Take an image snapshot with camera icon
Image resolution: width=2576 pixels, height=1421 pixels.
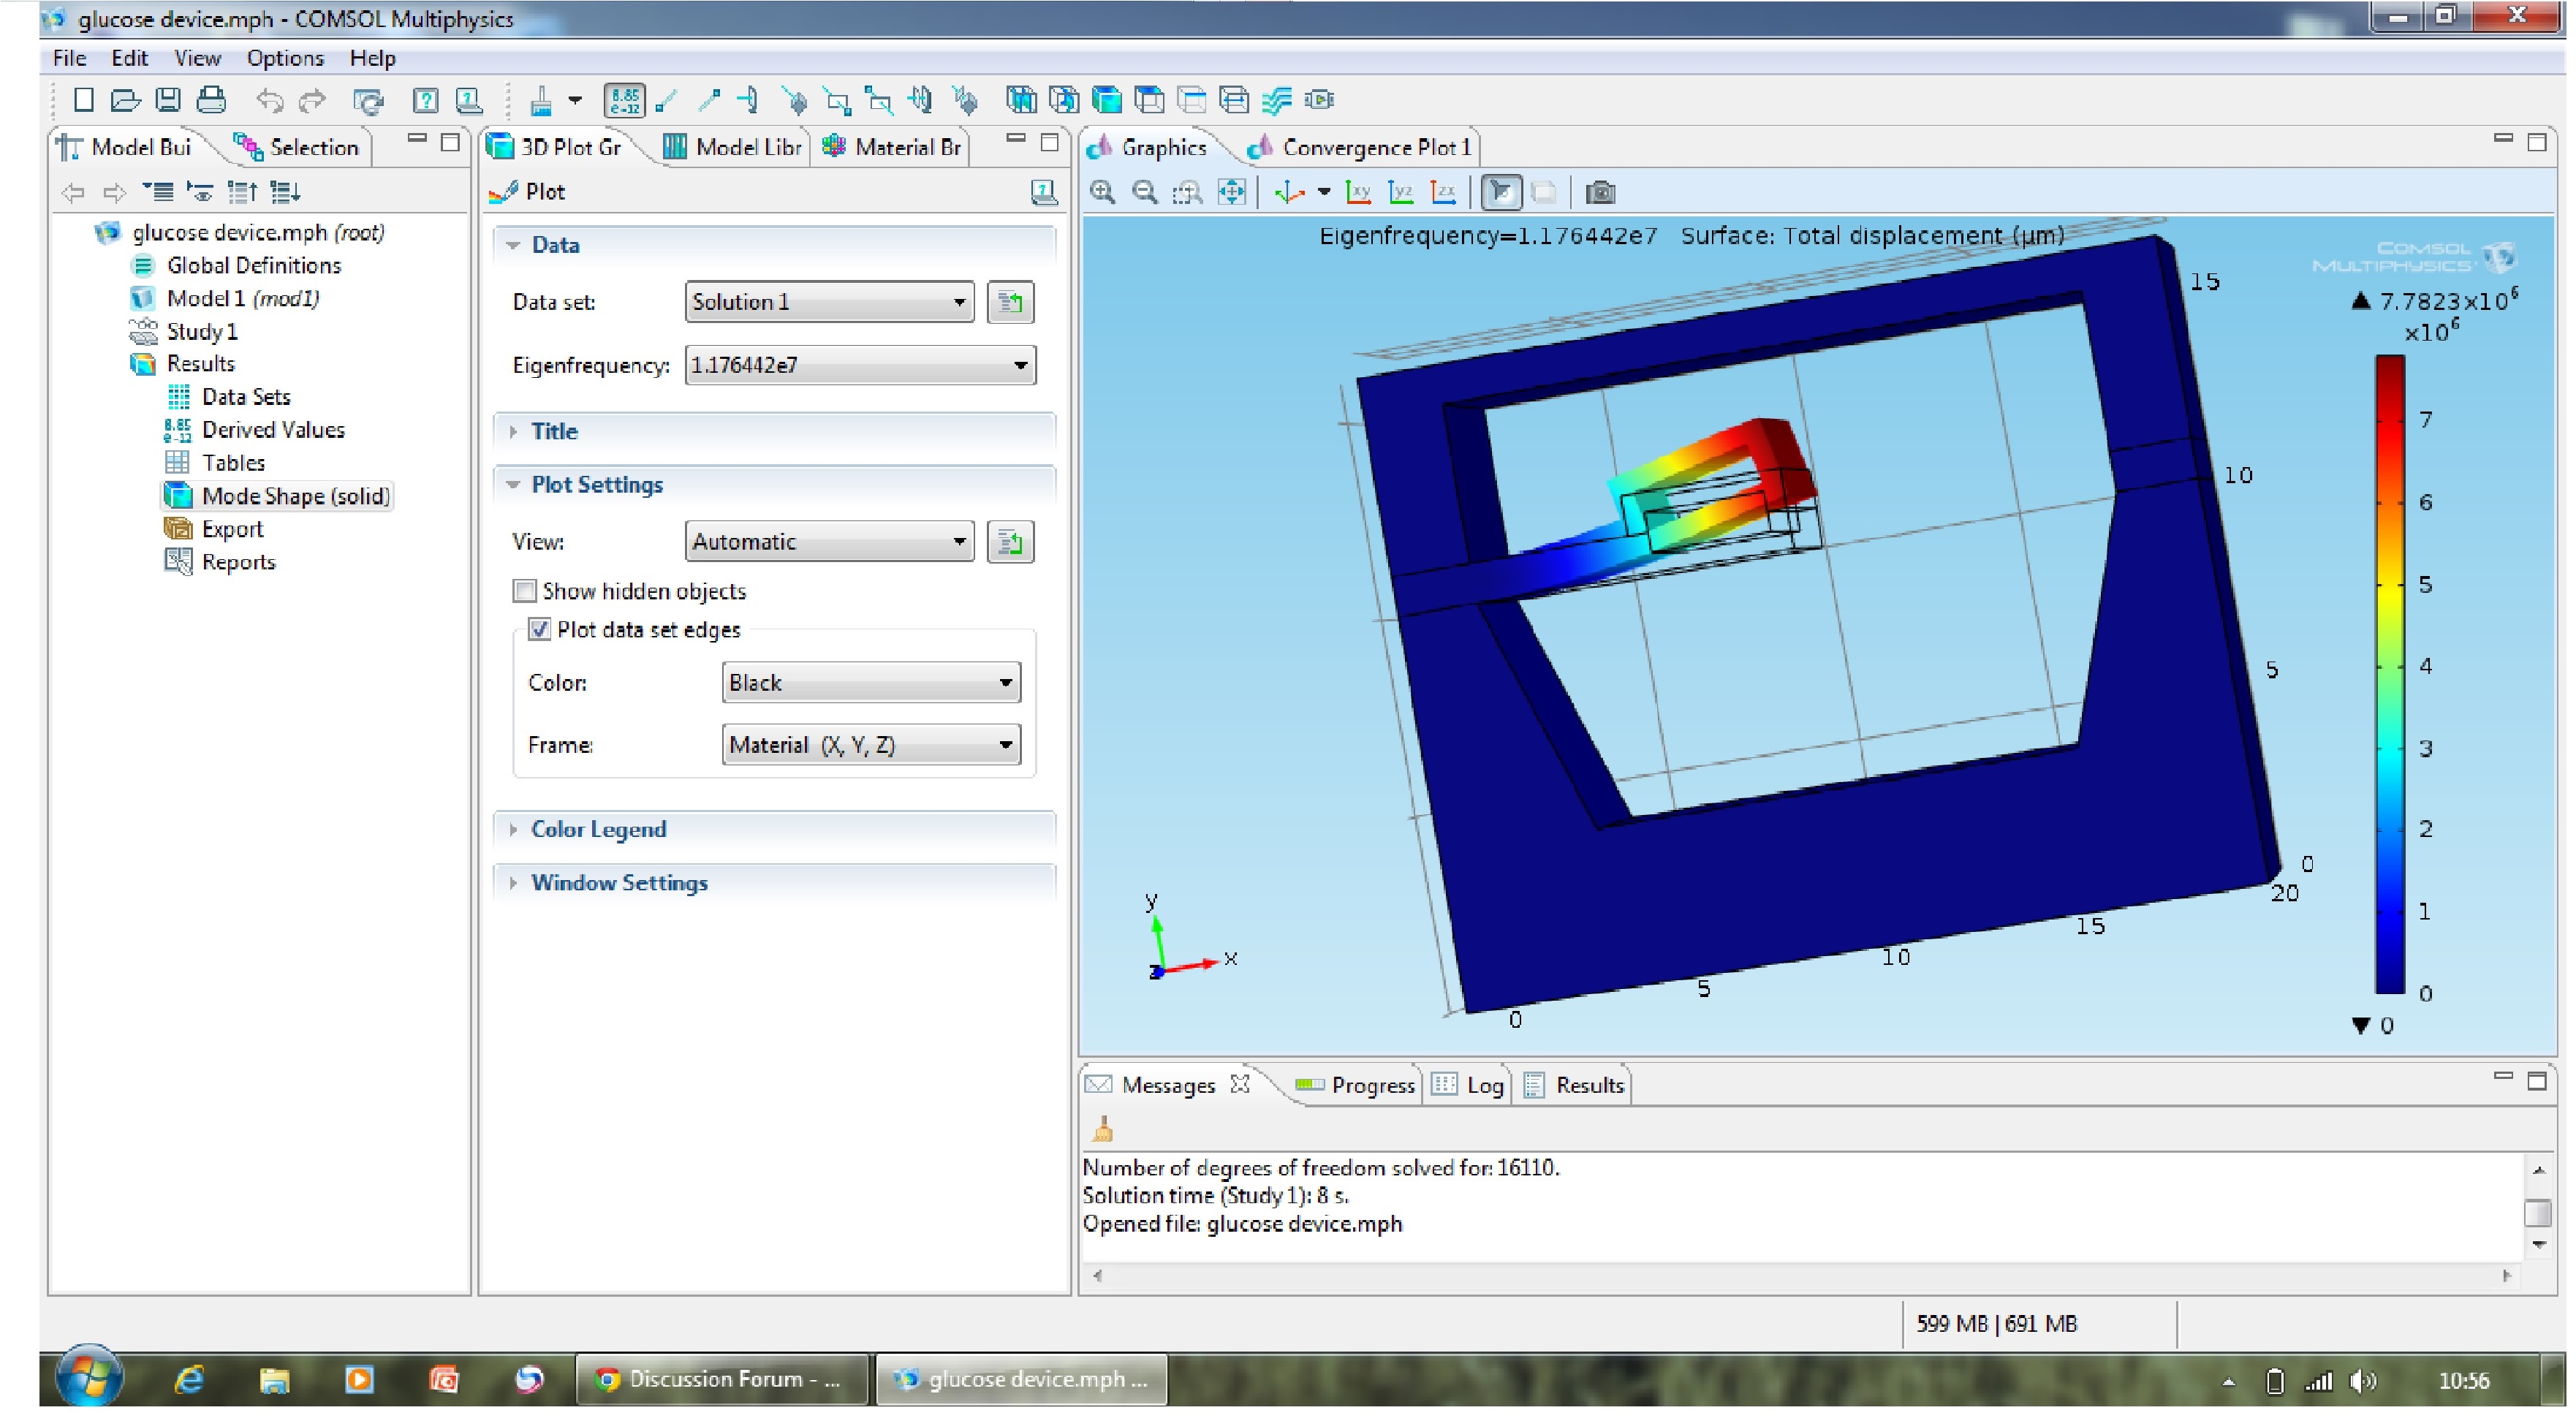coord(1600,192)
